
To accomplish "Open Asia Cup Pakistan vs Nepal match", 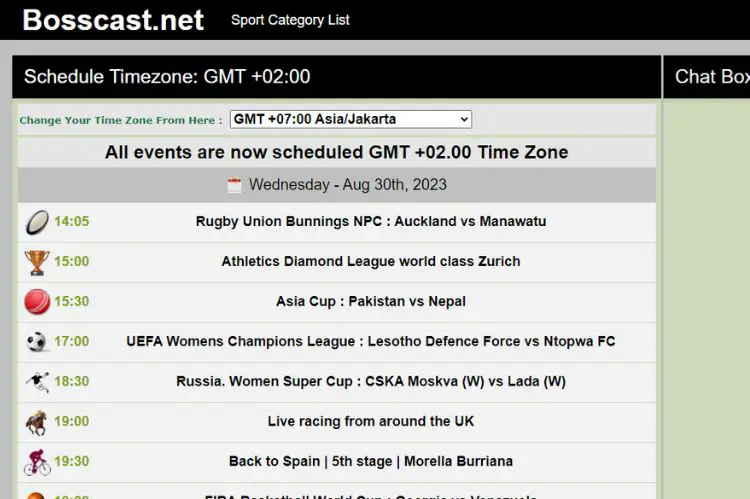I will tap(371, 301).
